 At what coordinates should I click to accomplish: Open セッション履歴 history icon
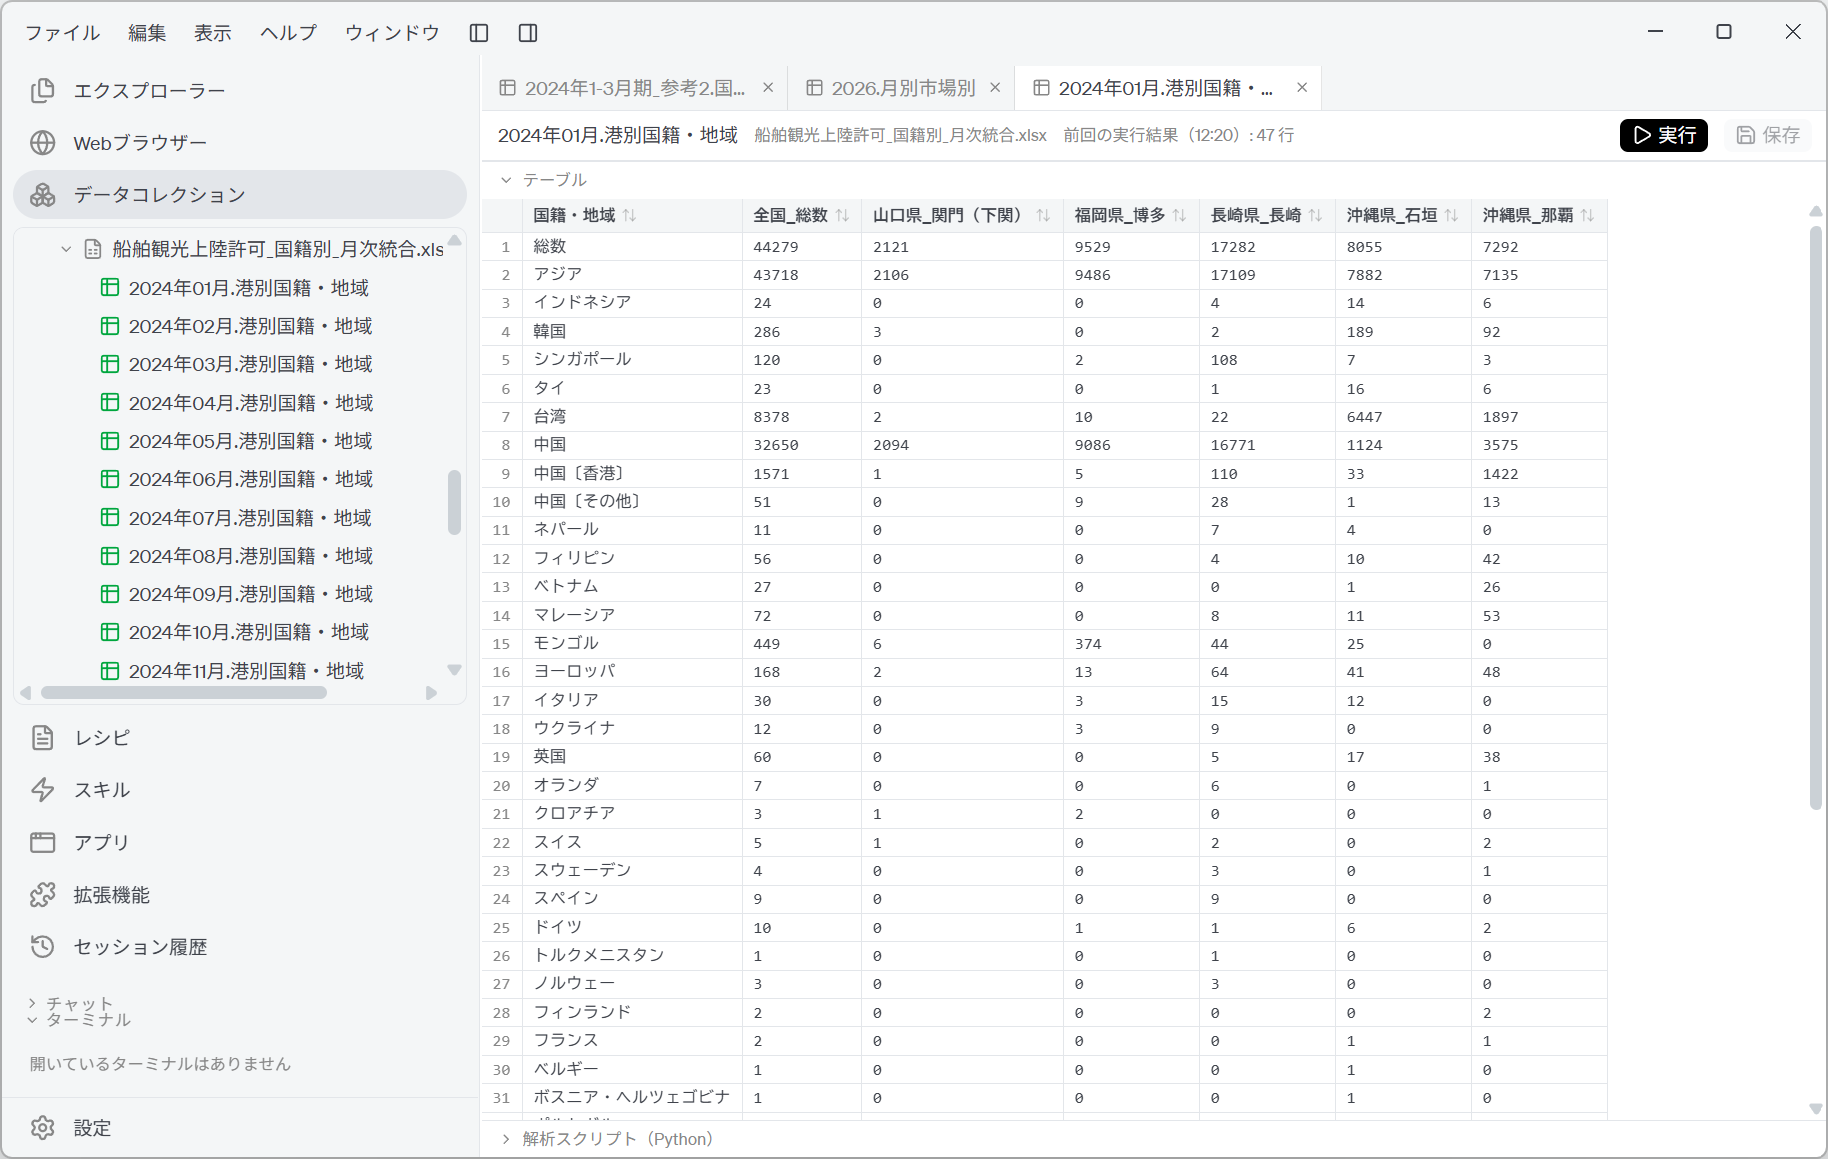coord(43,947)
